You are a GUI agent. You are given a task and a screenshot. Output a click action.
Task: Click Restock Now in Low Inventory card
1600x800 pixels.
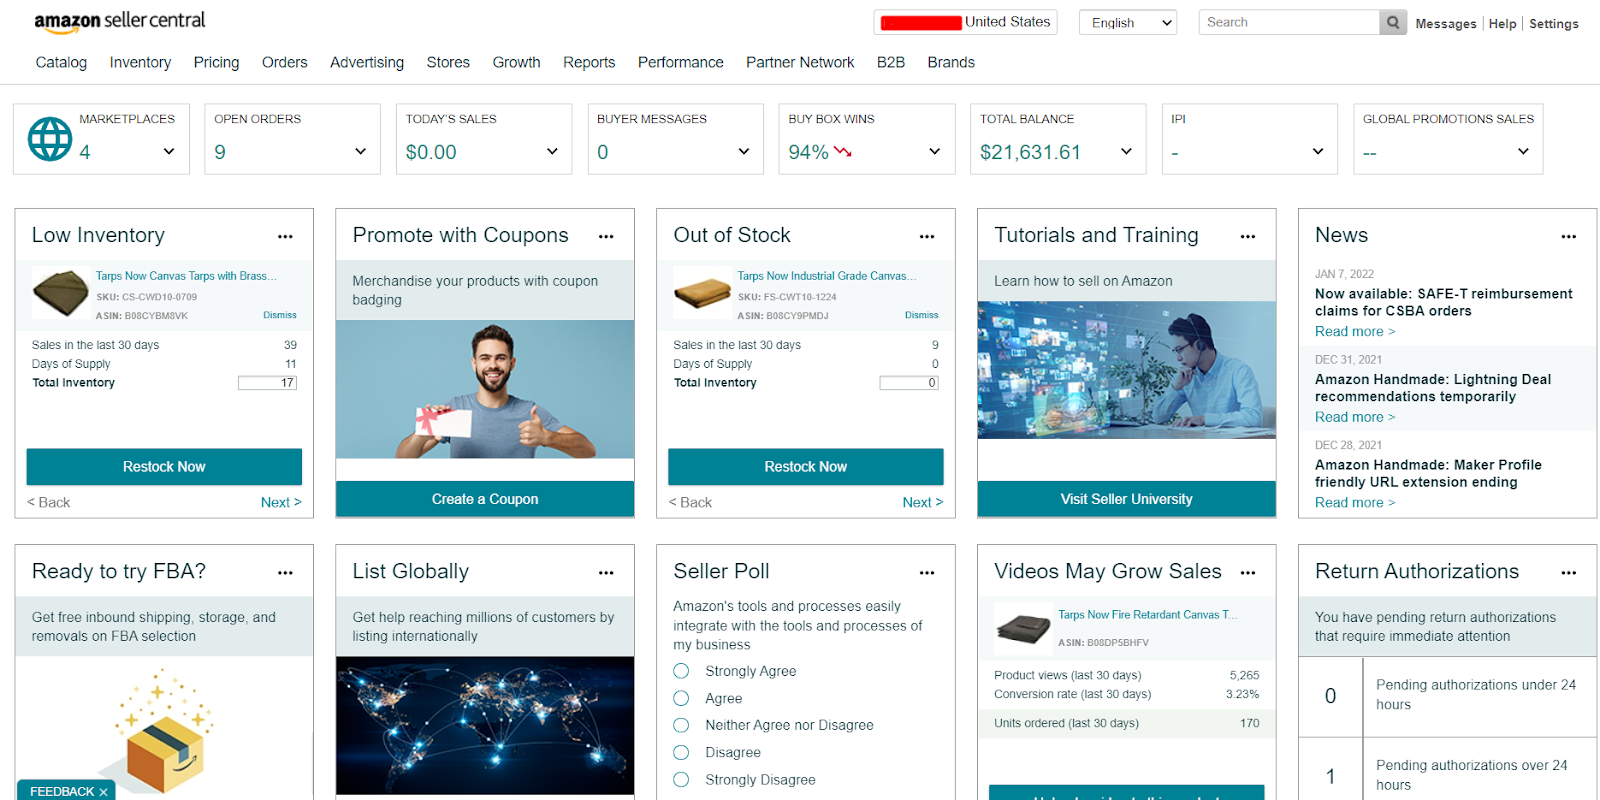coord(164,467)
